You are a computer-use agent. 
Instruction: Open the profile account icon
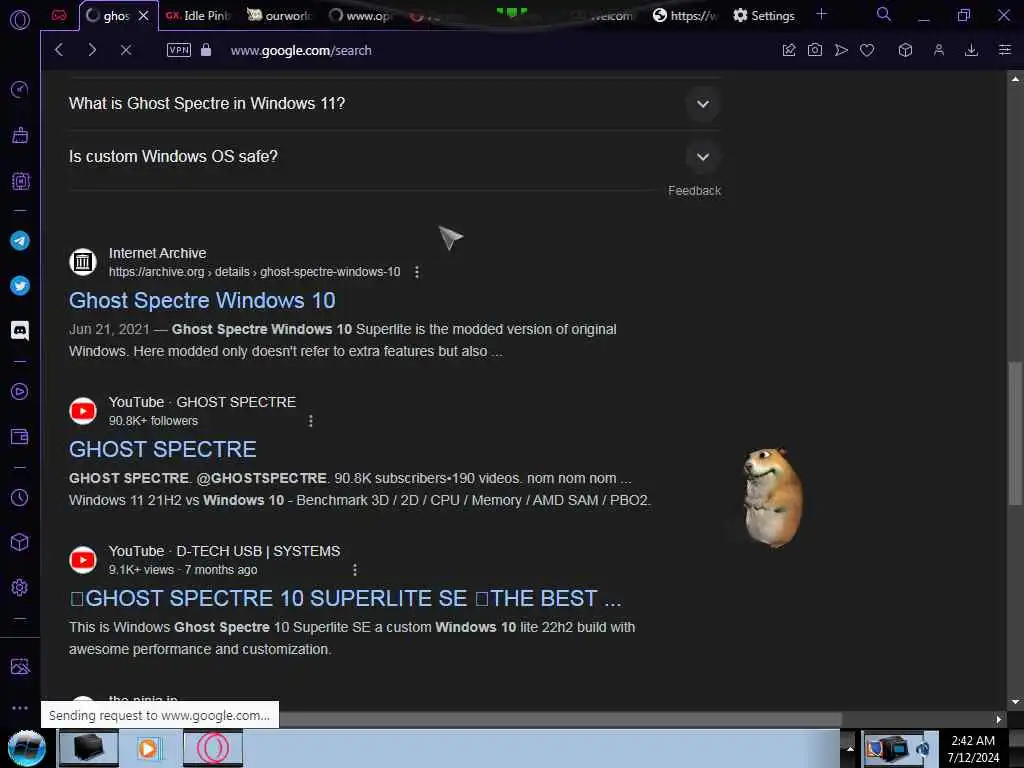938,50
